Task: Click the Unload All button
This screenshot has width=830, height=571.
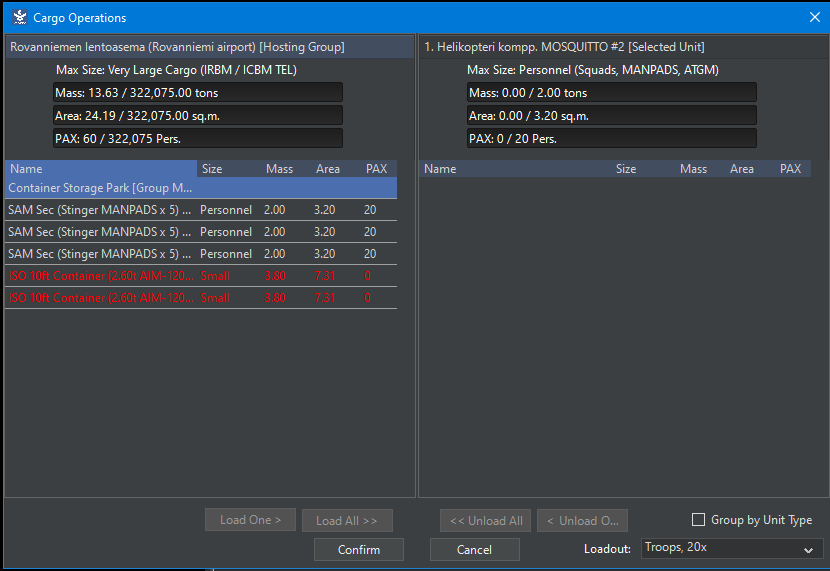Action: [486, 521]
